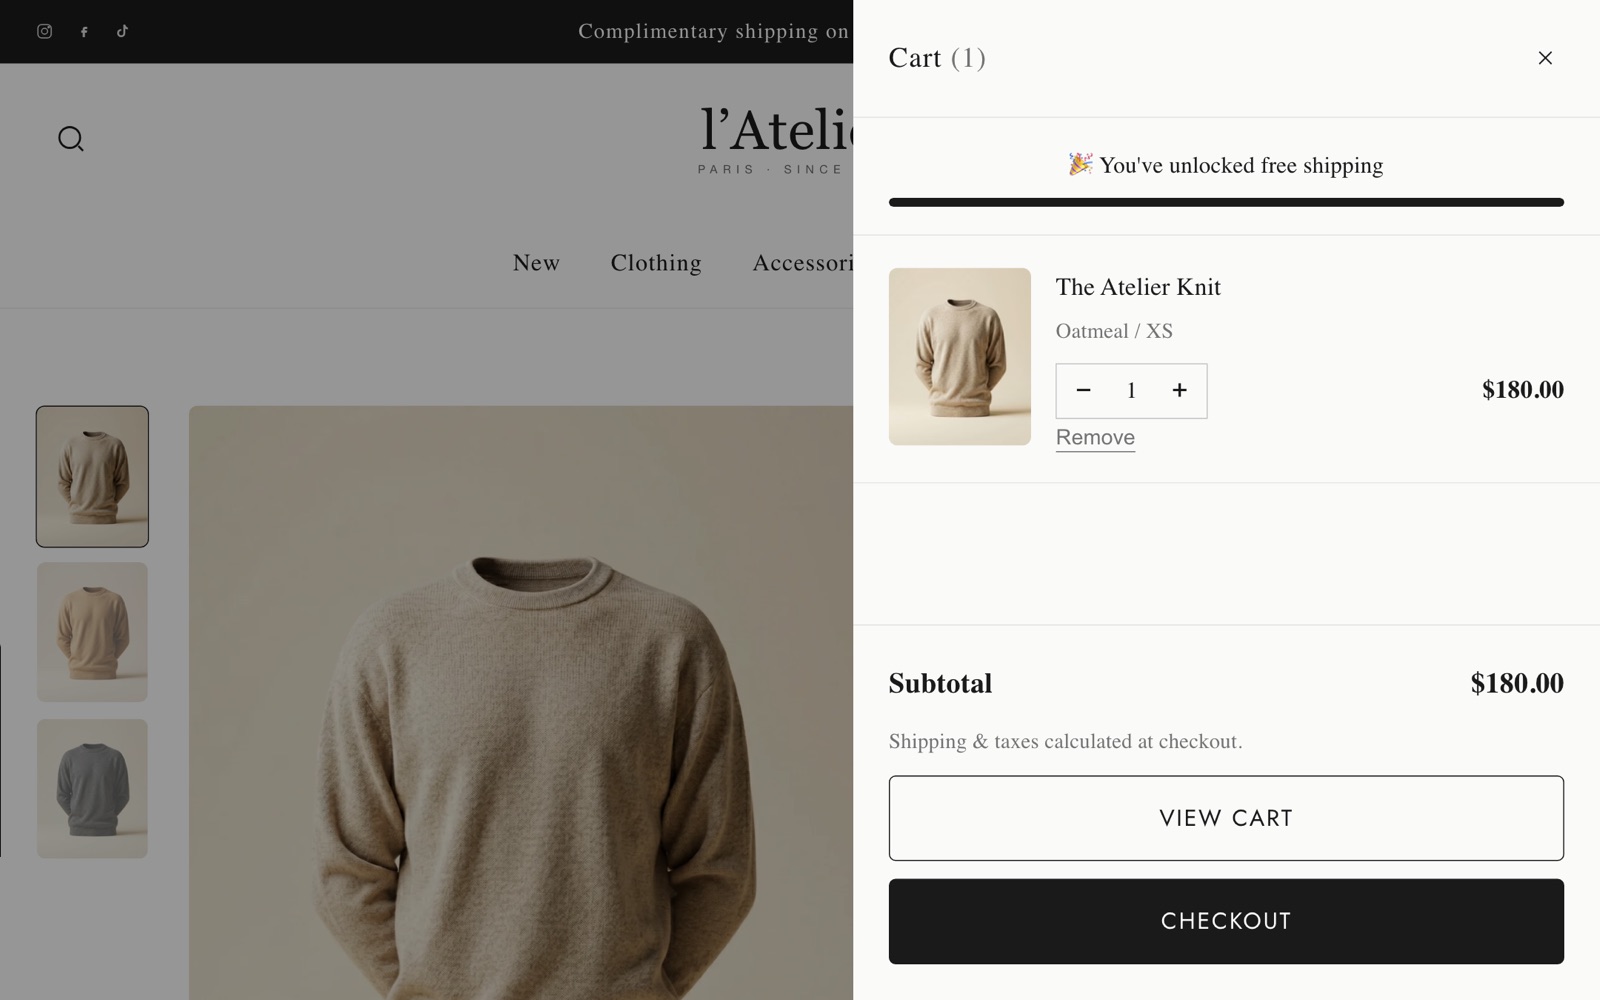The width and height of the screenshot is (1600, 1000).
Task: Click the quantity number field
Action: point(1131,391)
